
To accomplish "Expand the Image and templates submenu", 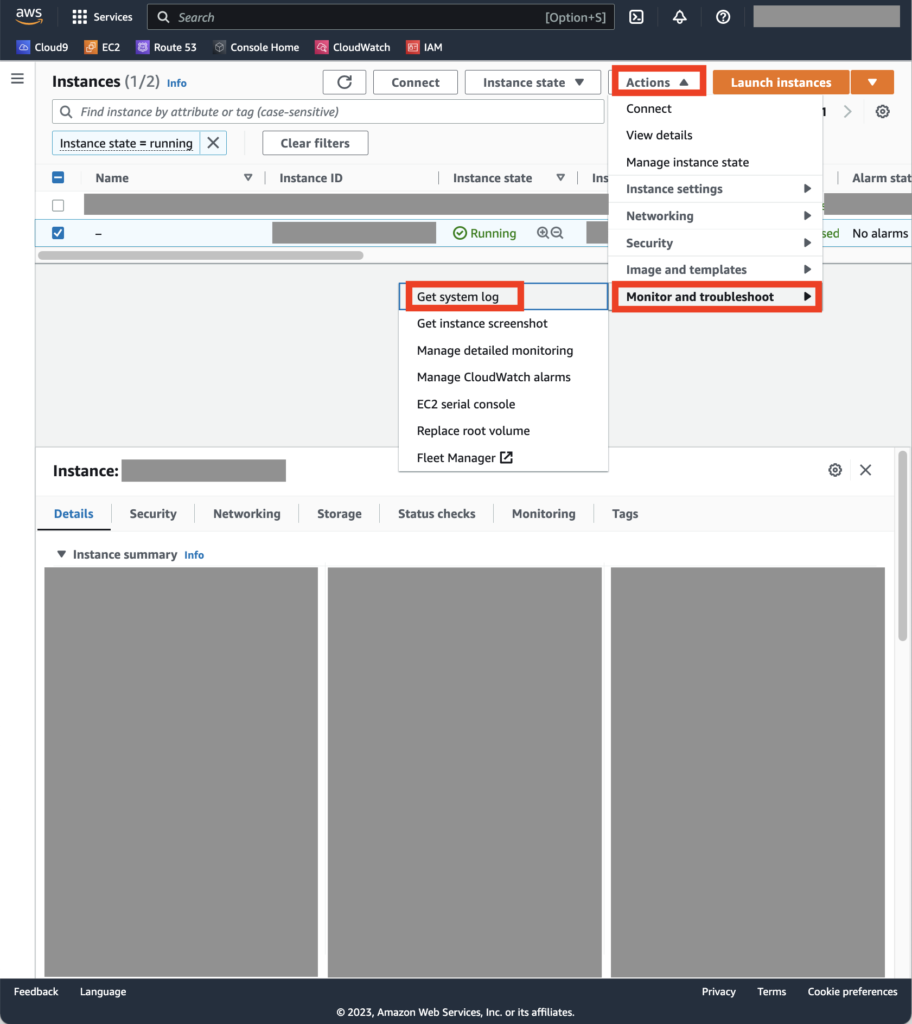I will [715, 270].
